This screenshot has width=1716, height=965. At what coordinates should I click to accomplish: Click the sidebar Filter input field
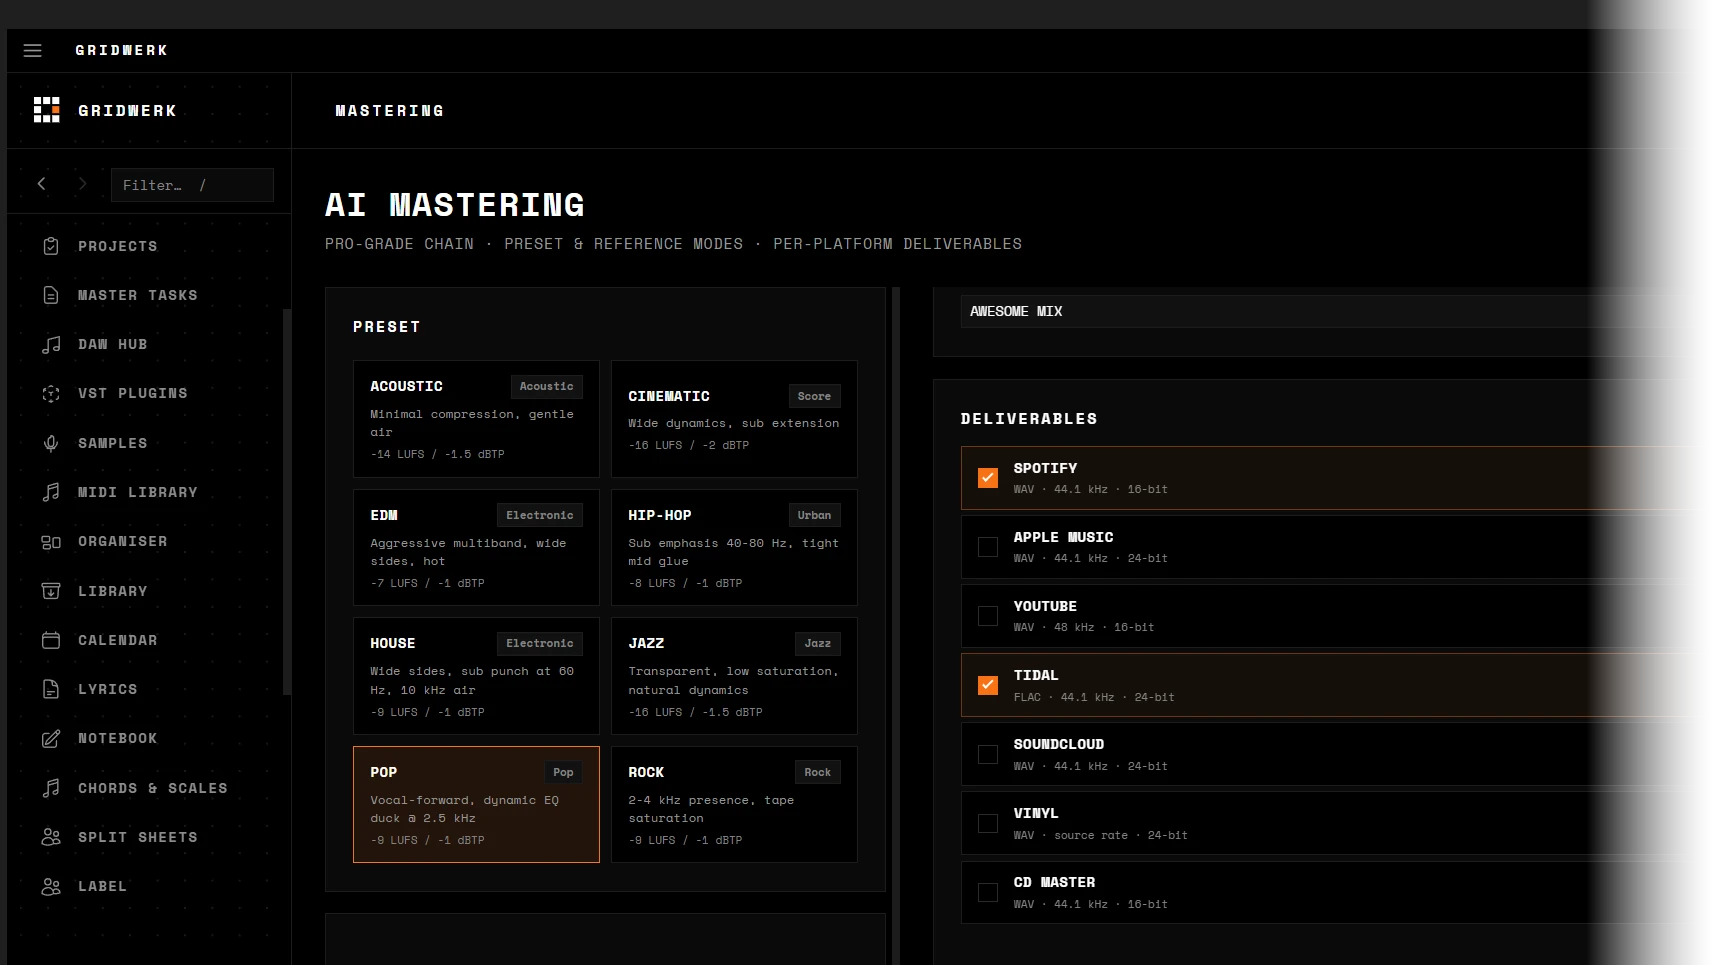(x=192, y=185)
